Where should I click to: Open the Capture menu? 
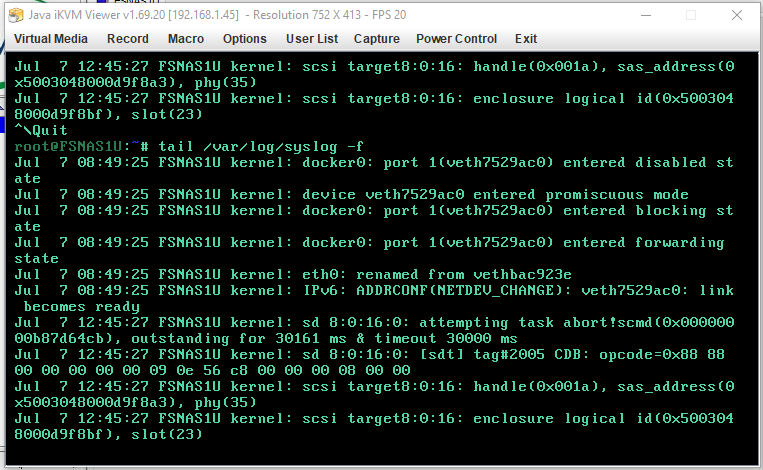(377, 39)
